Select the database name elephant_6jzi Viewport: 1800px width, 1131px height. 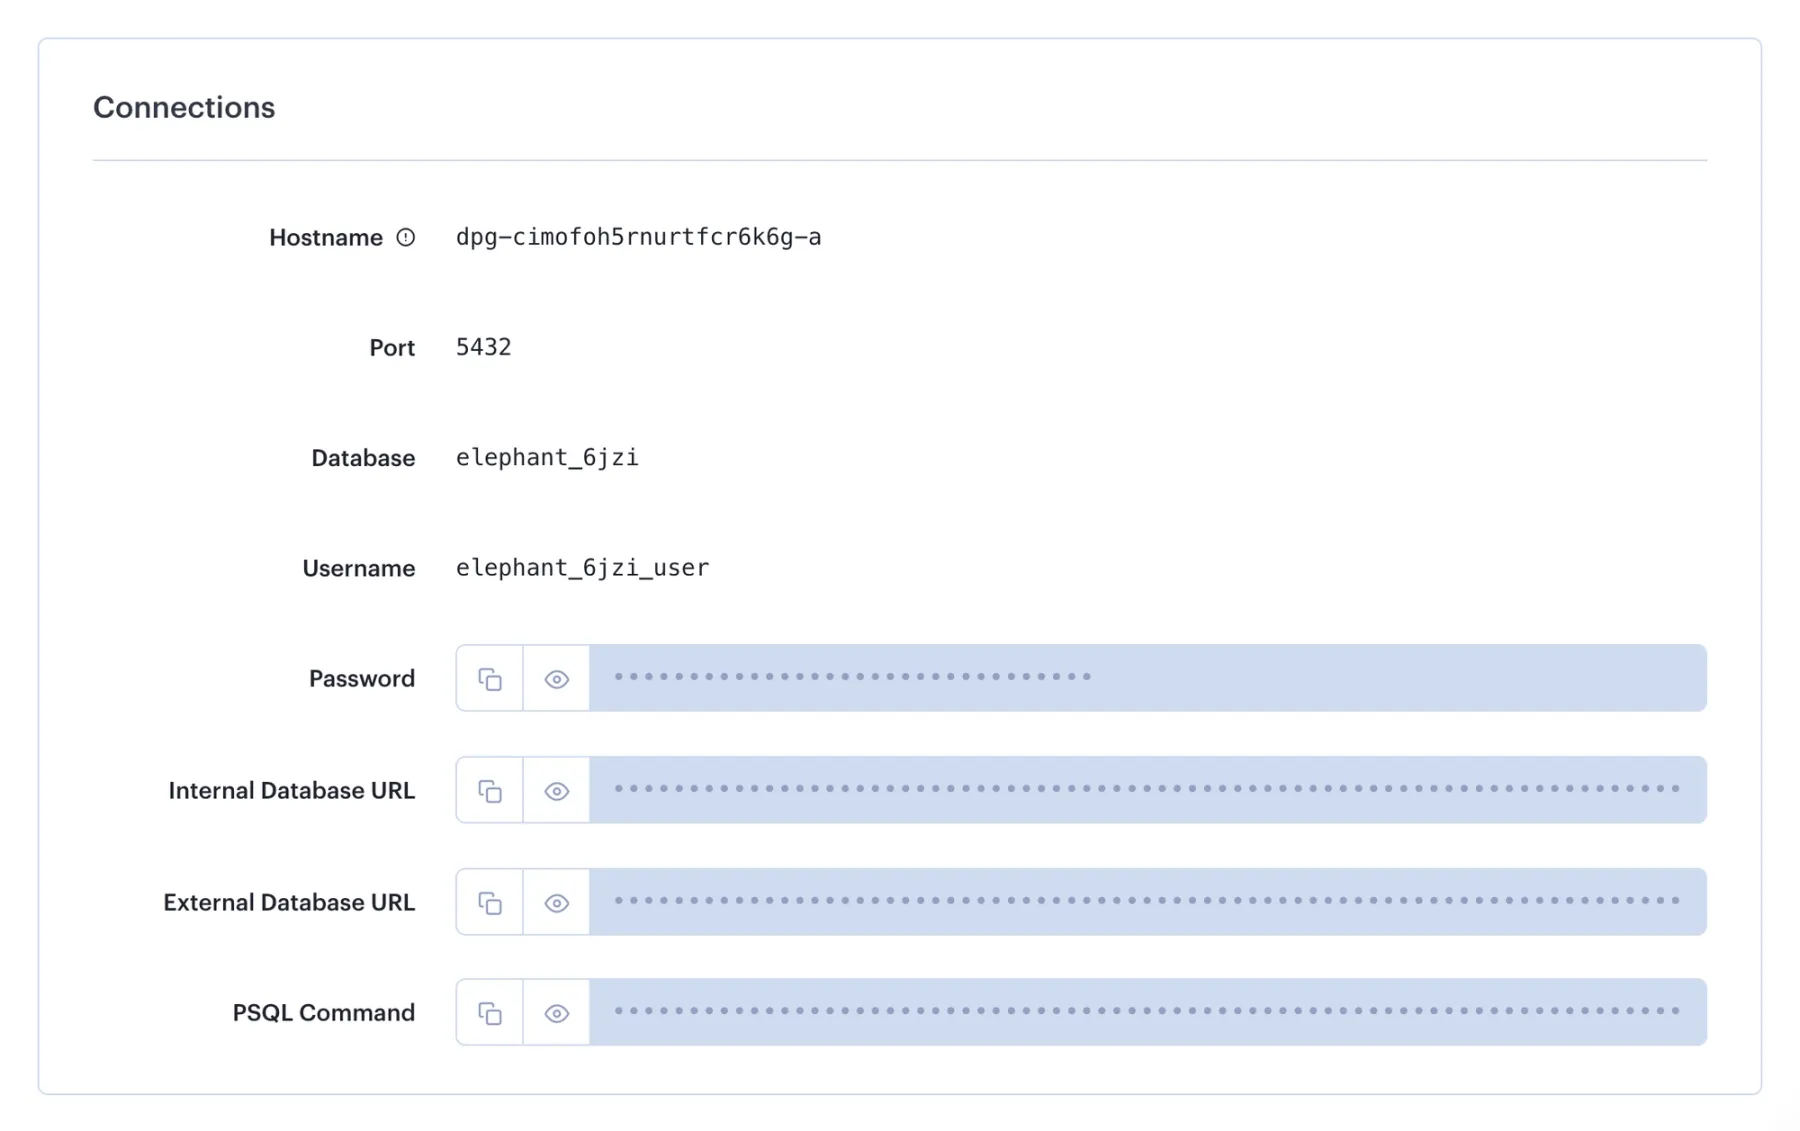[x=546, y=457]
